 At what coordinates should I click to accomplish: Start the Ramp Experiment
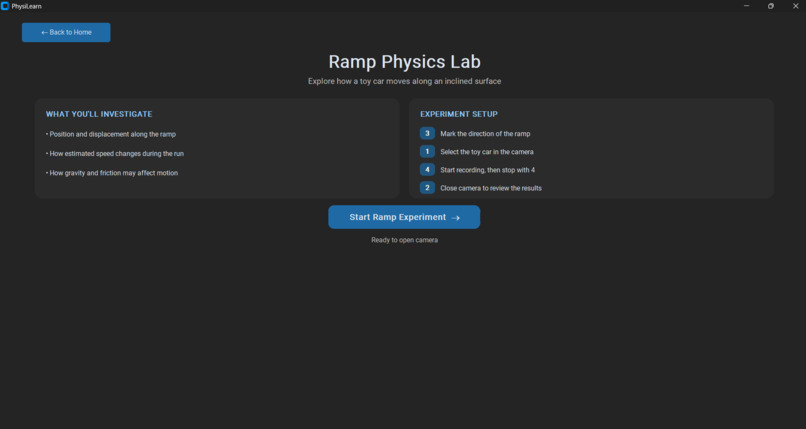point(404,217)
